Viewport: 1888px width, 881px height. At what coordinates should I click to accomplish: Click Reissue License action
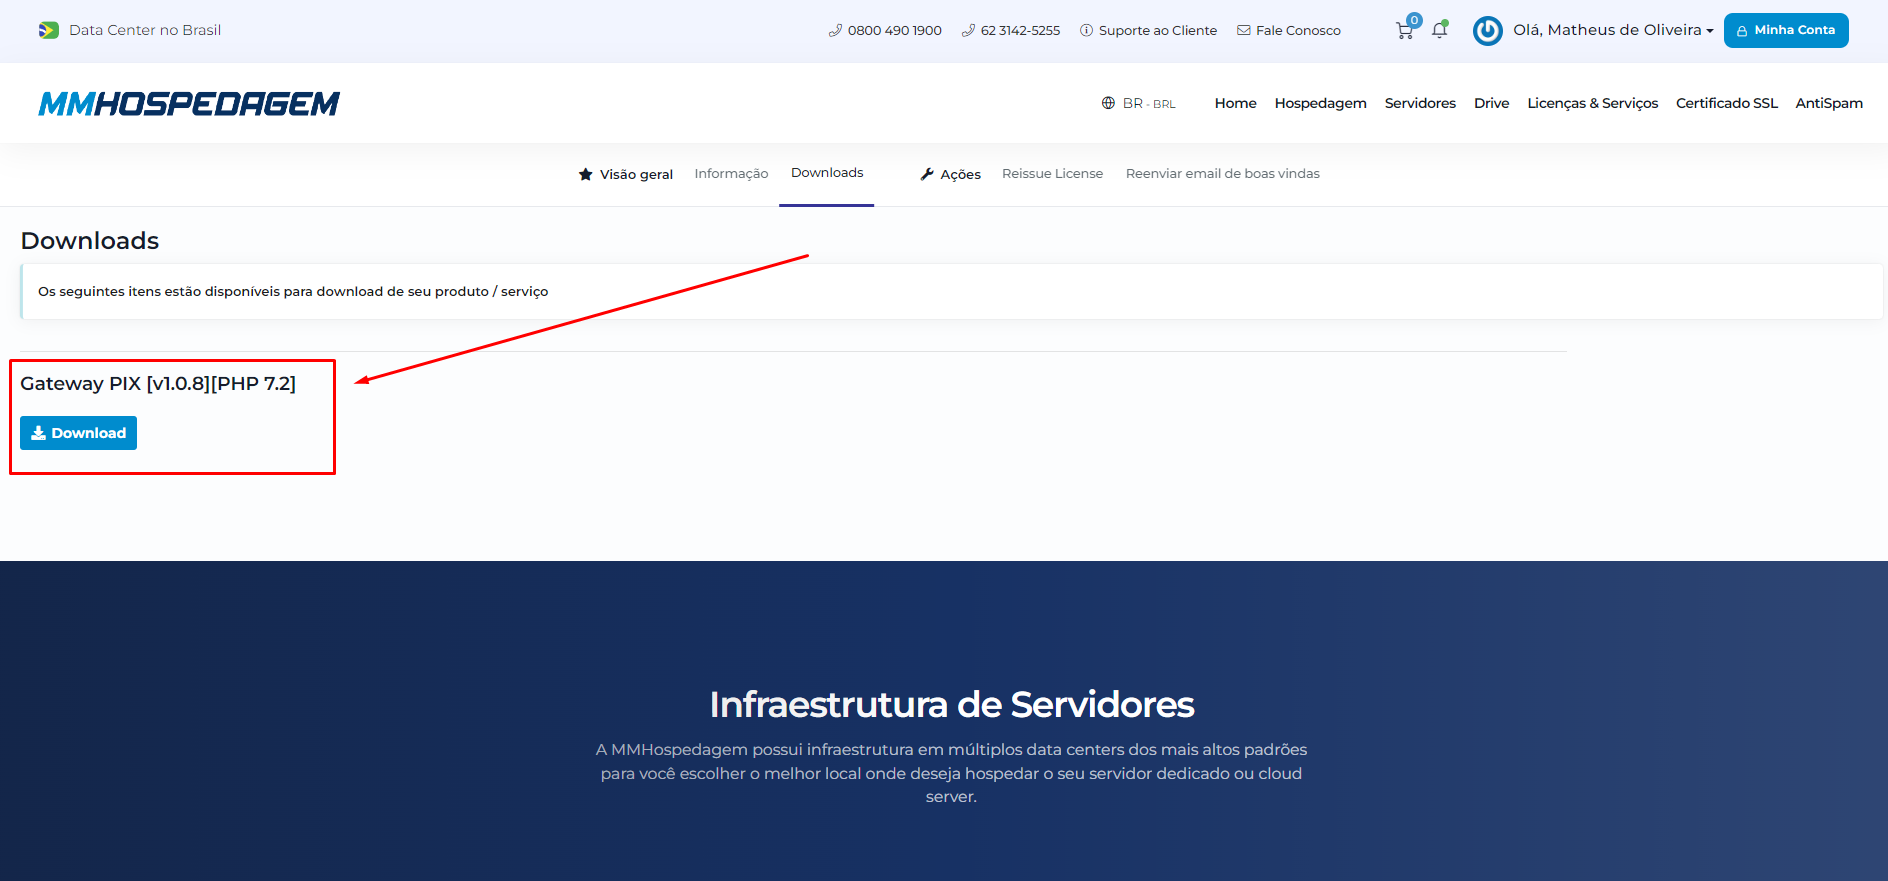click(1052, 174)
